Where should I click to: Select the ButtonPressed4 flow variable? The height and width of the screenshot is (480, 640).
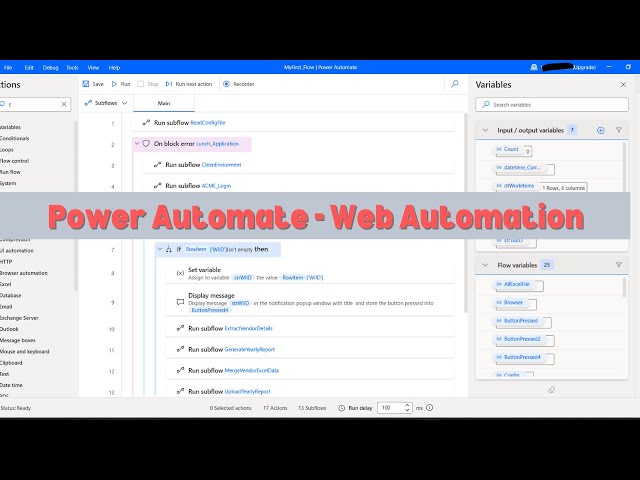pos(522,357)
